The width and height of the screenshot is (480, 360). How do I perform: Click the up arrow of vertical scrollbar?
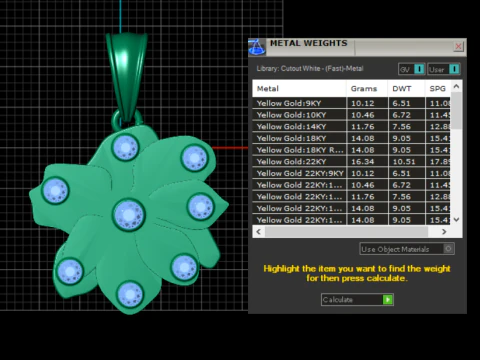tap(456, 86)
